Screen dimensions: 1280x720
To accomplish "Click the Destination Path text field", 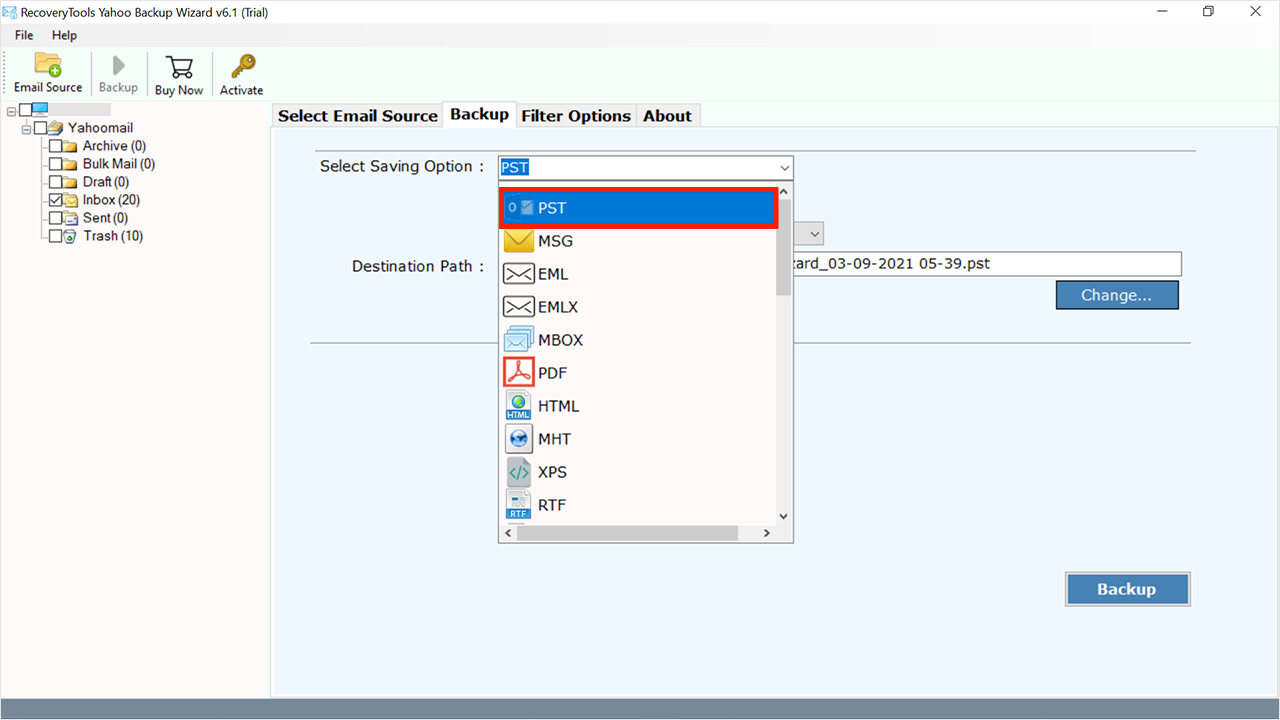I will tap(987, 264).
